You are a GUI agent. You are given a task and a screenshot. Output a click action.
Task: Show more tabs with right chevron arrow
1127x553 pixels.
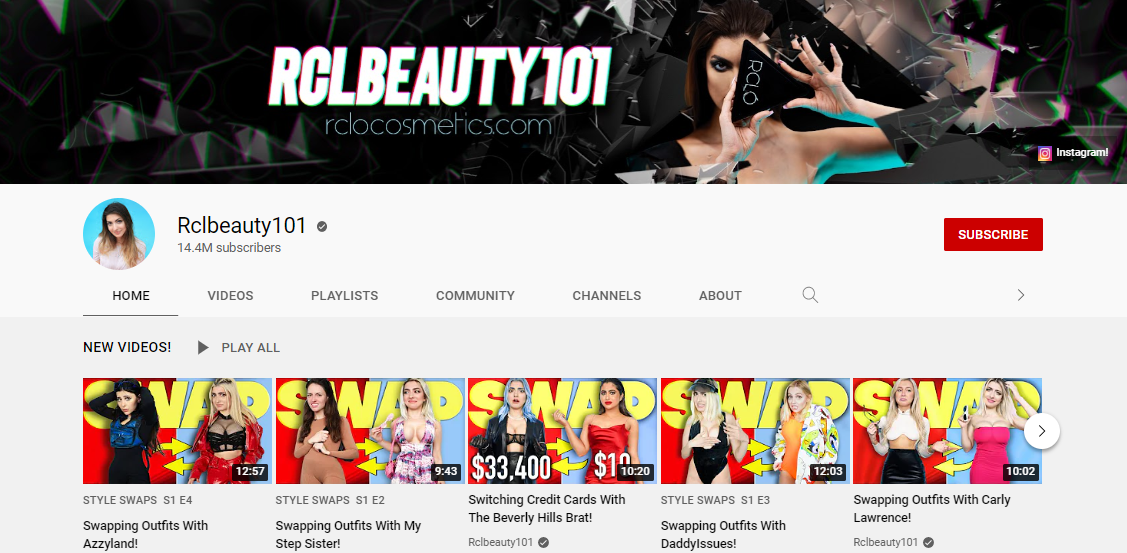click(1021, 295)
